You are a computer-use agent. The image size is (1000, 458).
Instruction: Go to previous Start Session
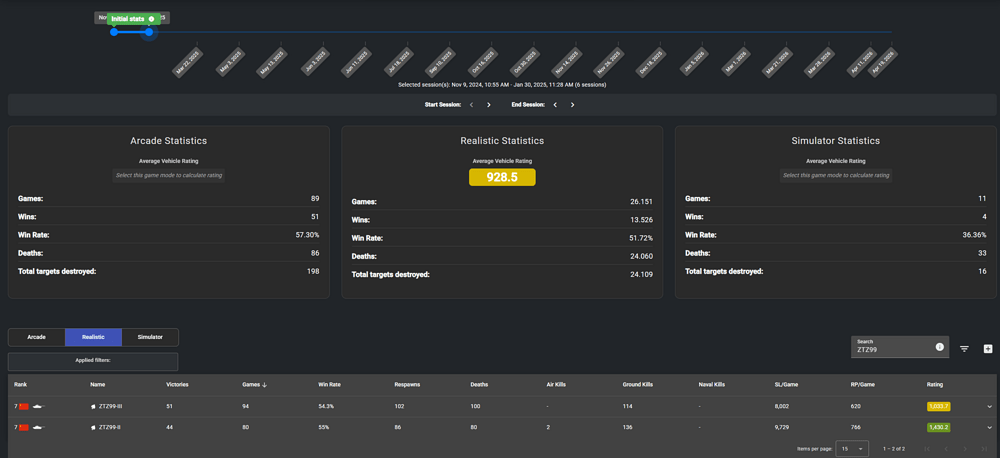471,105
